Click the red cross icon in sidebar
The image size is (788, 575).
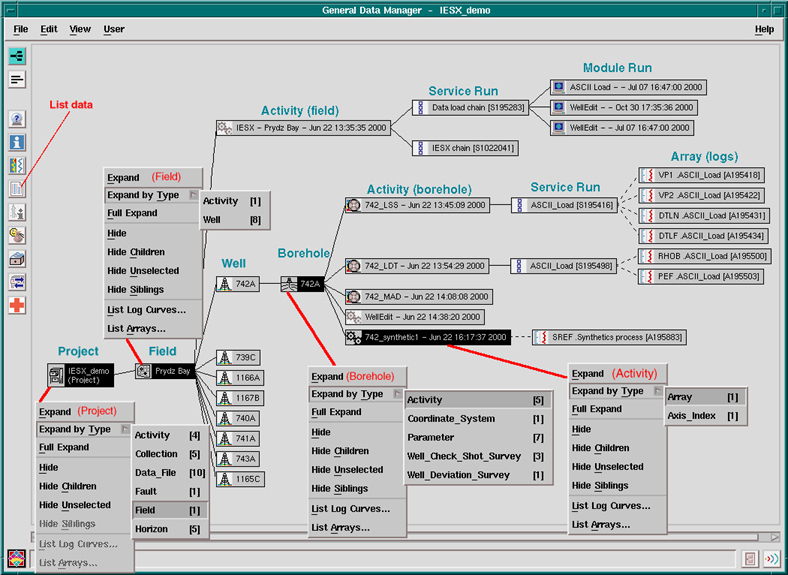pyautogui.click(x=17, y=304)
